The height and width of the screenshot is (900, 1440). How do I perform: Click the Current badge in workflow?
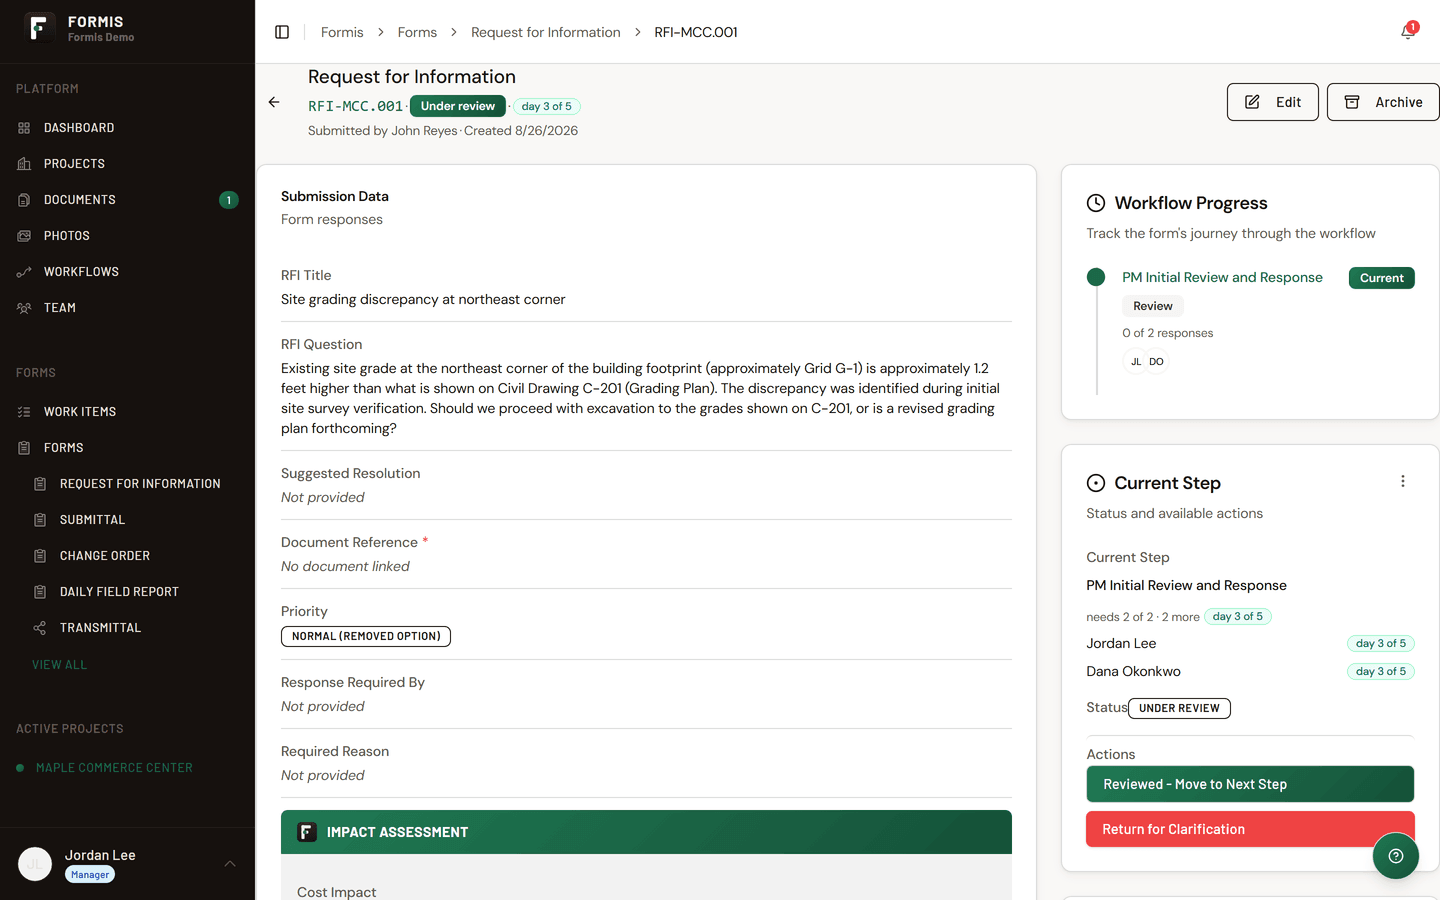coord(1382,278)
